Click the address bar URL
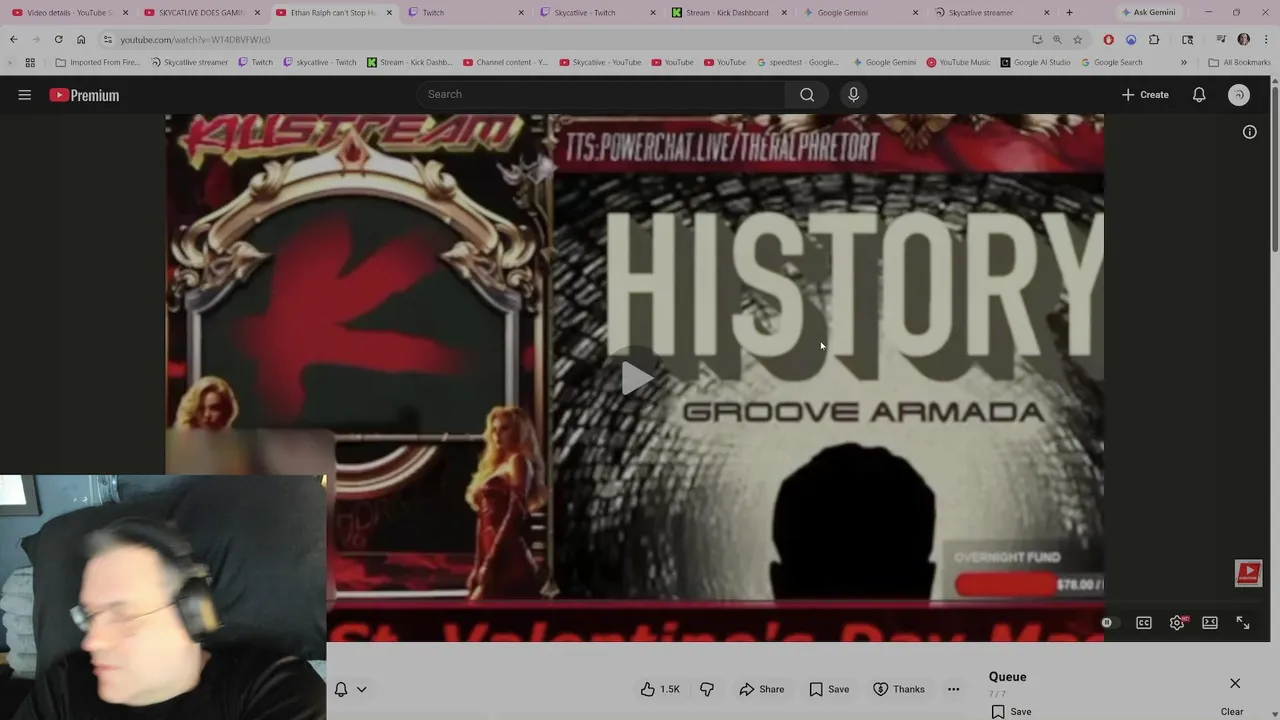Screen dimensions: 1280x720 [x=195, y=40]
